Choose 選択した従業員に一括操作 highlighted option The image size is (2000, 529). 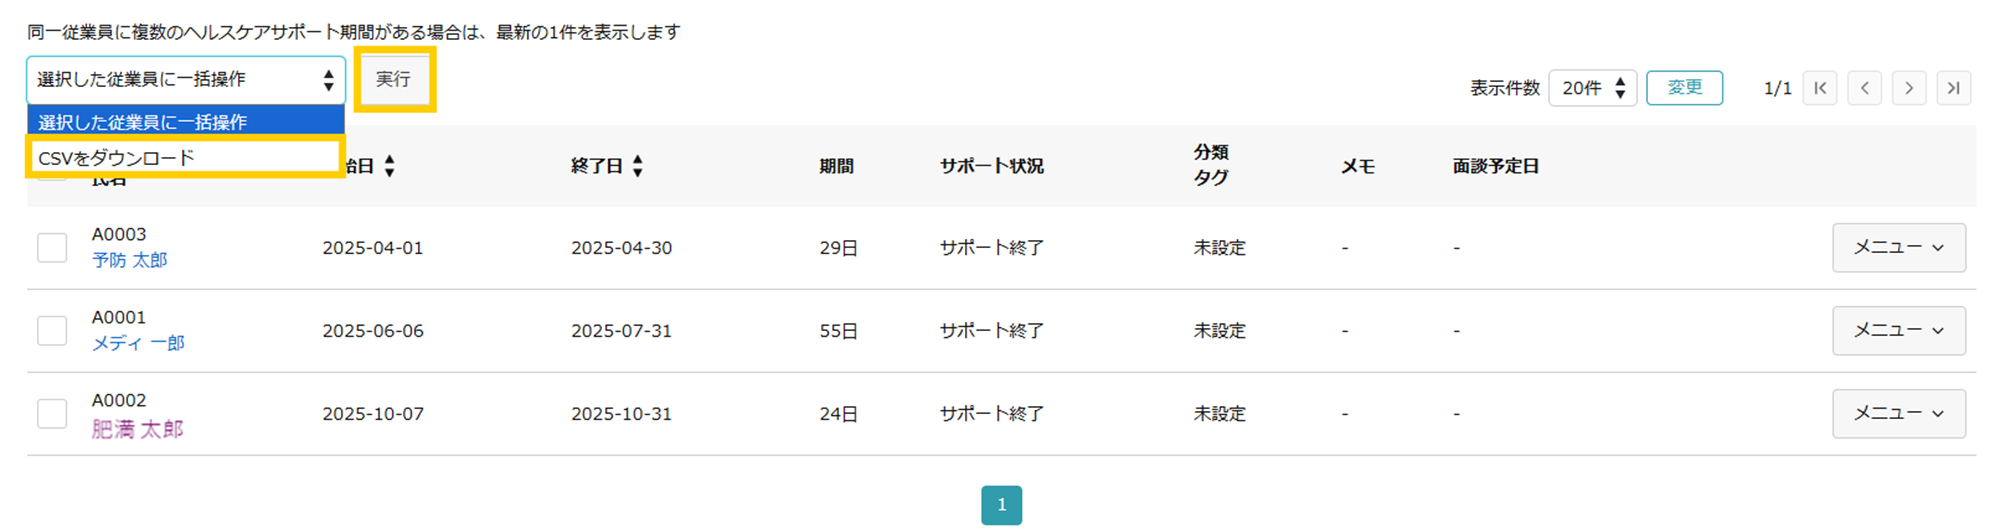(x=186, y=122)
